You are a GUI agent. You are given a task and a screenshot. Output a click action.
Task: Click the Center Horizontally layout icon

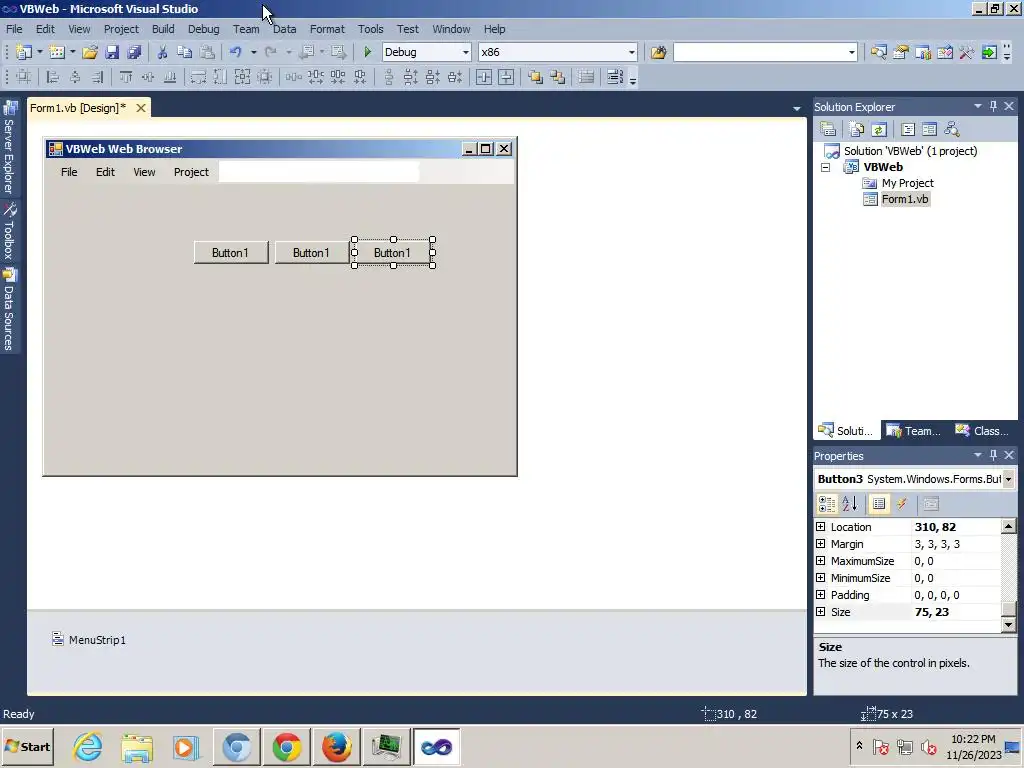(x=484, y=77)
